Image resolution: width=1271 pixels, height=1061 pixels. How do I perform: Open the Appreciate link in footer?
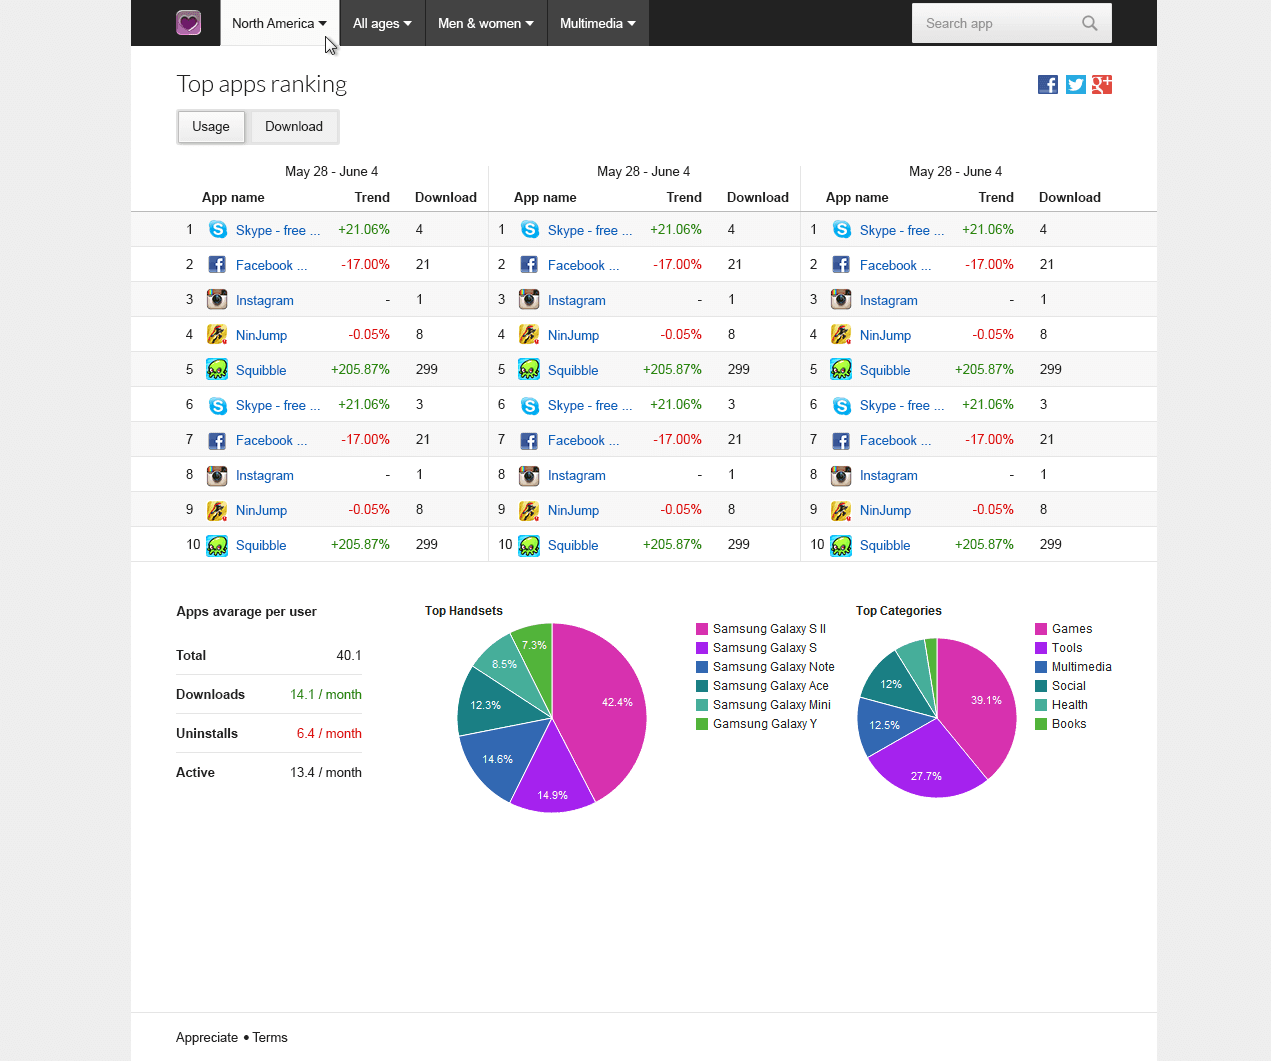[x=207, y=1038]
